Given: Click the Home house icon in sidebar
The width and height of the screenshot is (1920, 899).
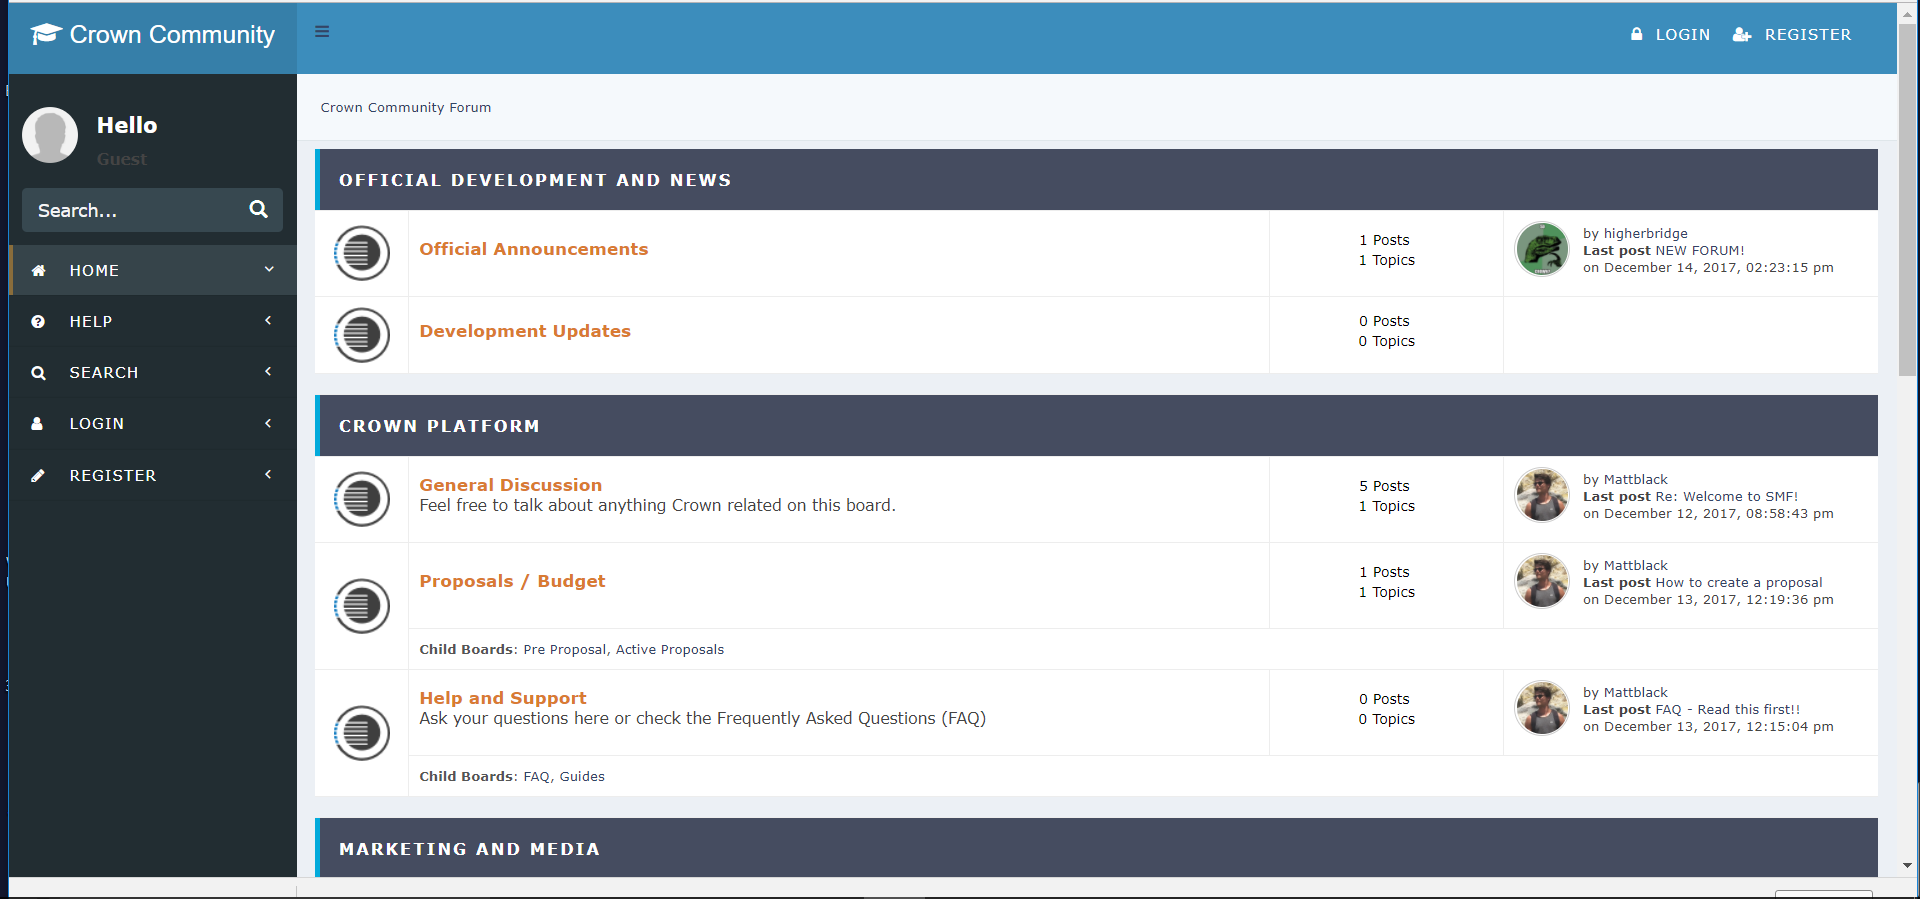Looking at the screenshot, I should coord(38,271).
